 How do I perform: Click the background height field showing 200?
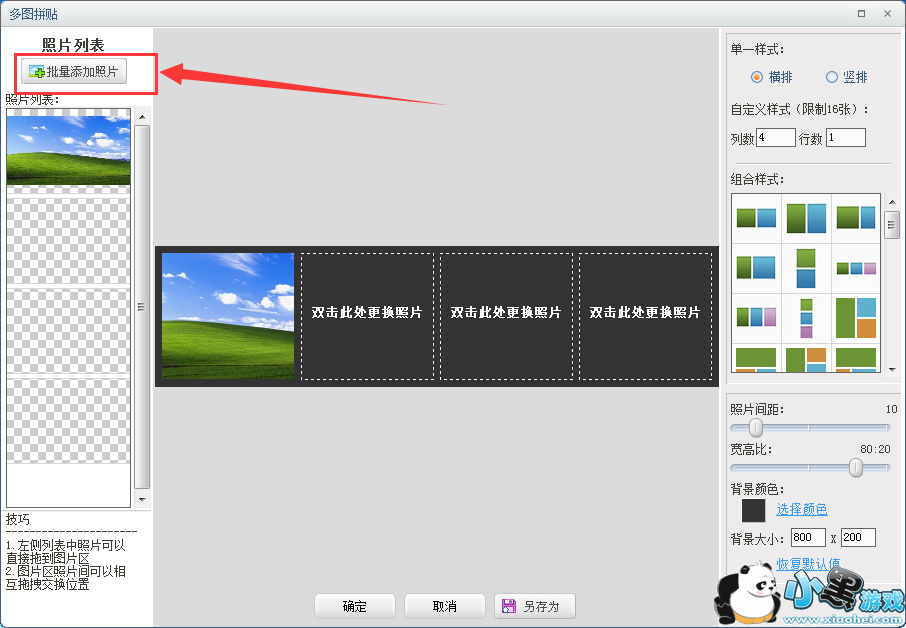tap(858, 537)
